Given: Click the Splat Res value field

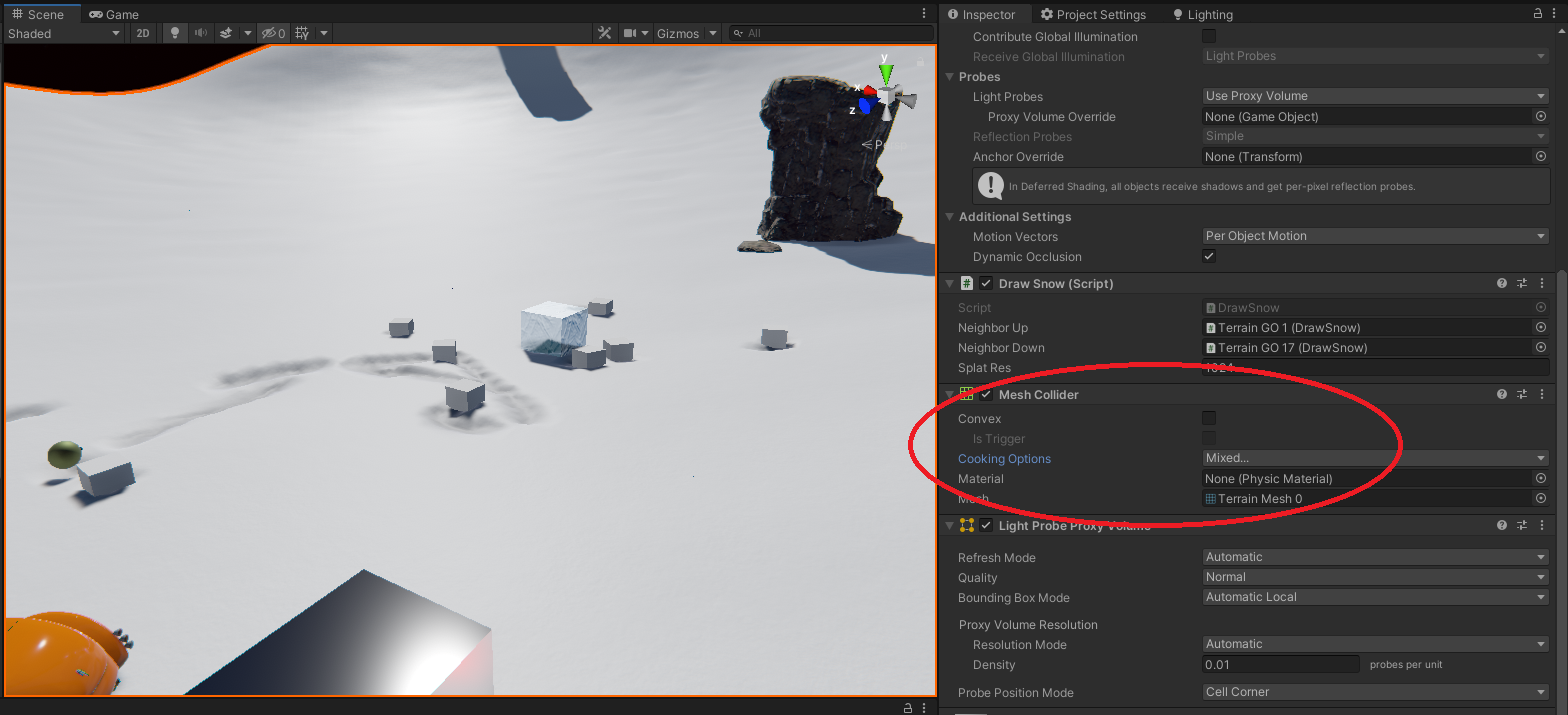Looking at the screenshot, I should click(1376, 367).
